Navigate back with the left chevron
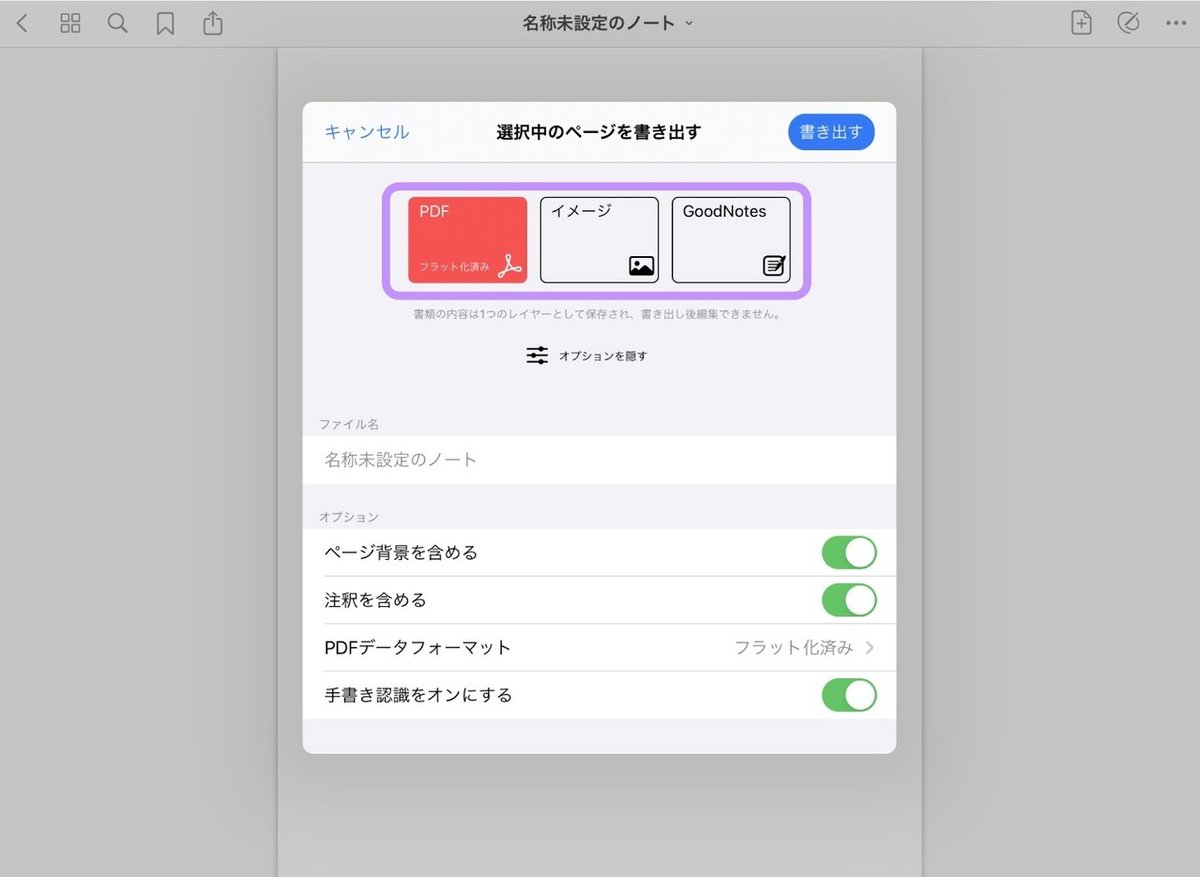 (22, 22)
